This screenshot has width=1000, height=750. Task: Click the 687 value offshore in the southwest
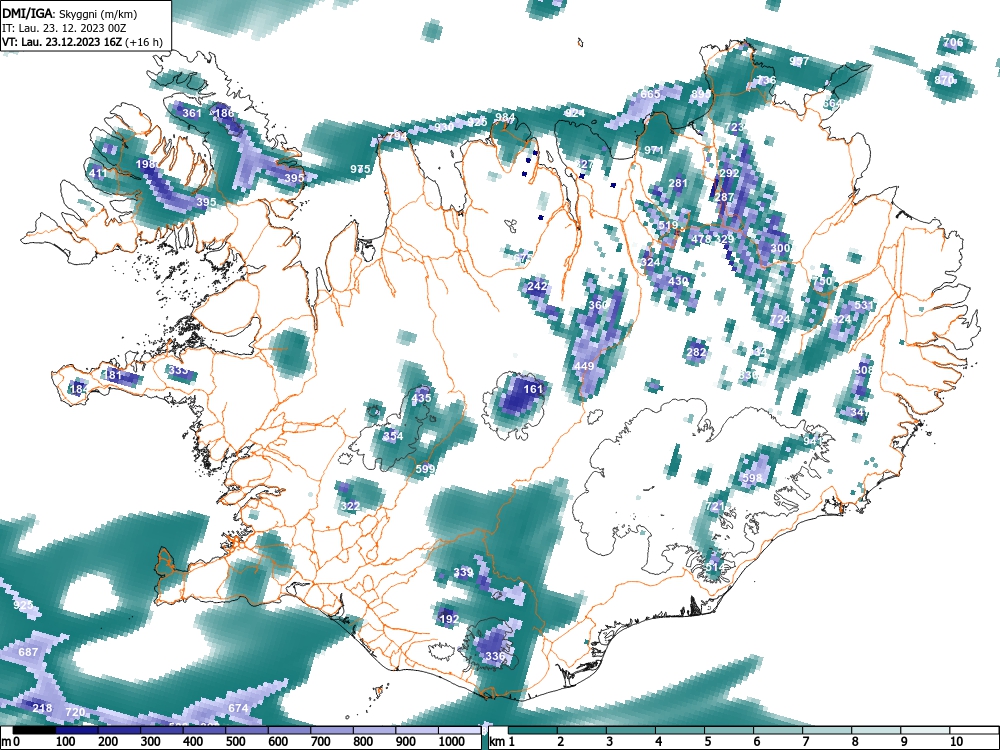28,652
